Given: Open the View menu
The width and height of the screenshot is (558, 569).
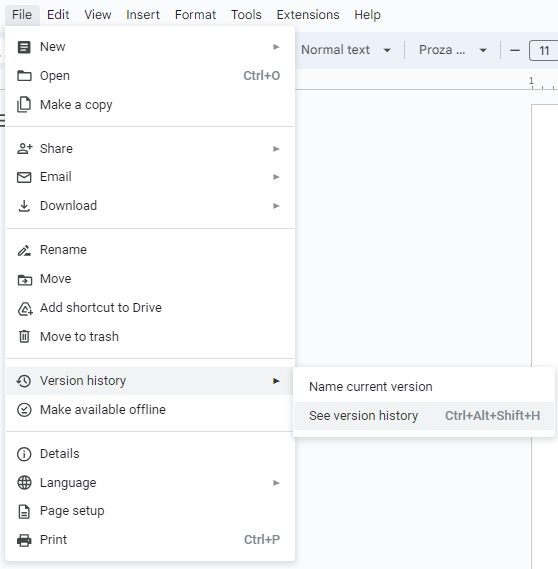Looking at the screenshot, I should (x=98, y=15).
